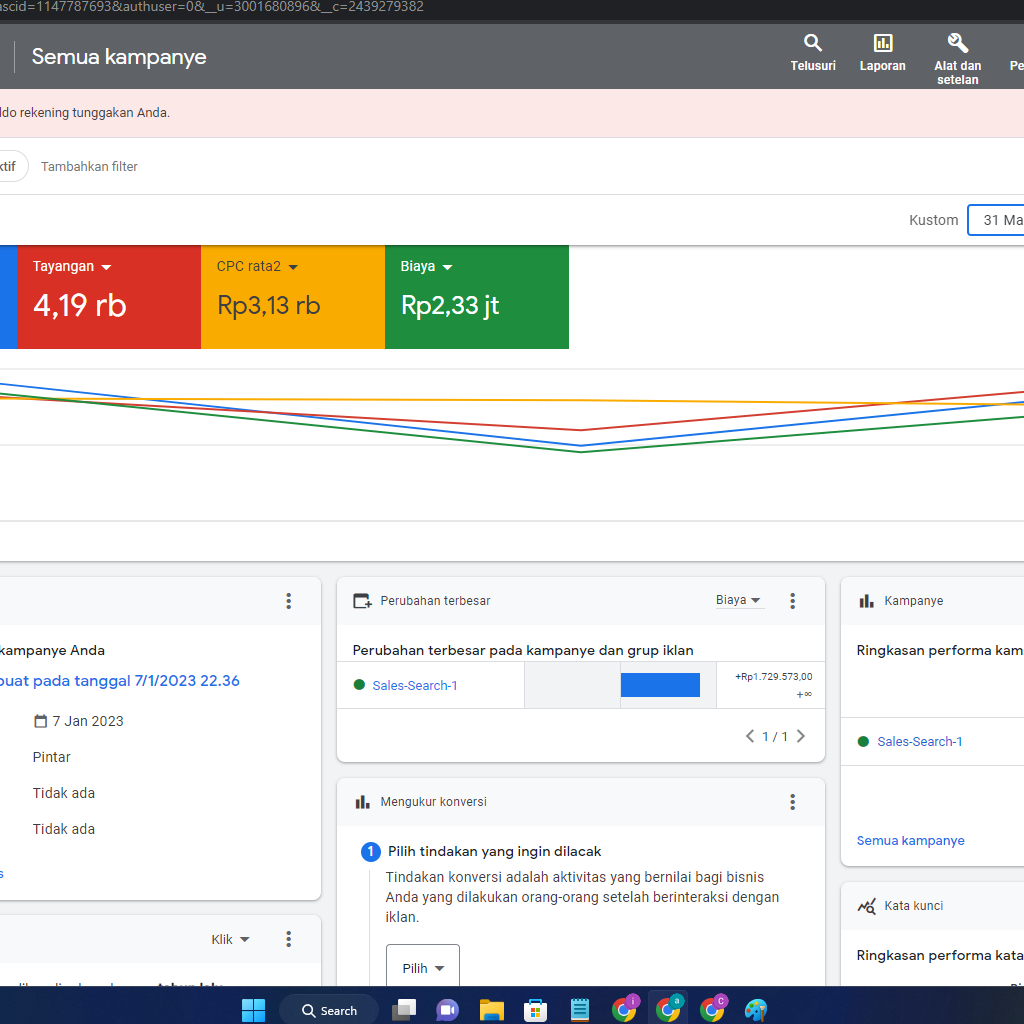Launch Chrome from the Windows taskbar
The height and width of the screenshot is (1024, 1024).
[668, 1009]
